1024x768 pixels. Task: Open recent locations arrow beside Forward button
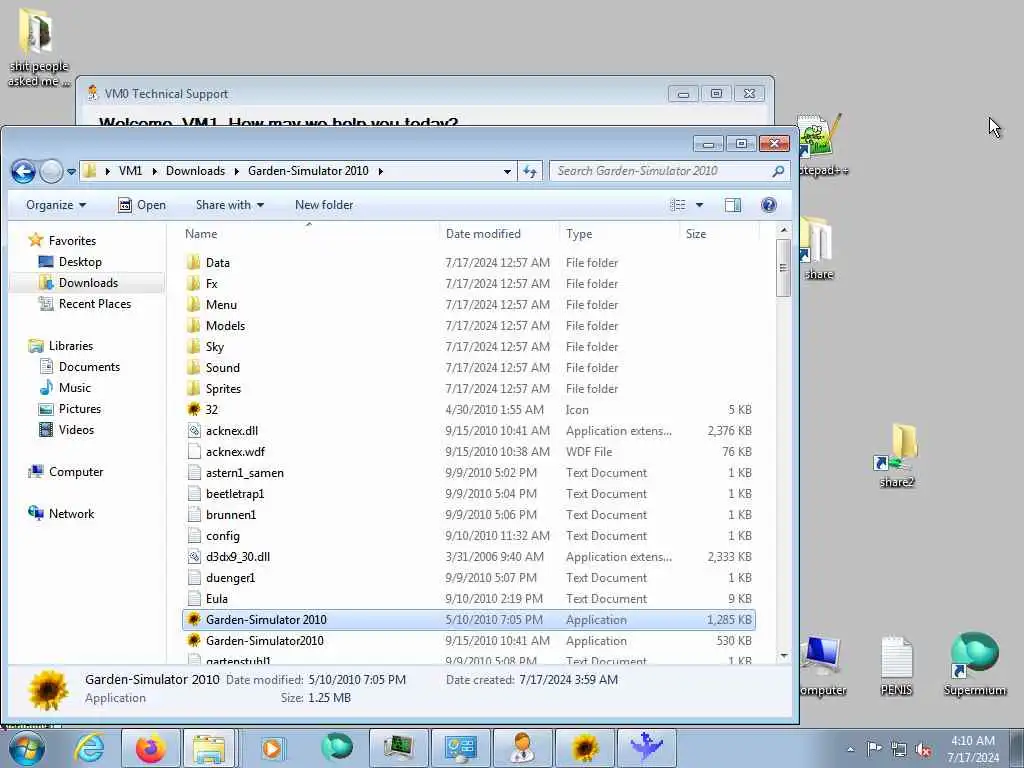click(71, 172)
